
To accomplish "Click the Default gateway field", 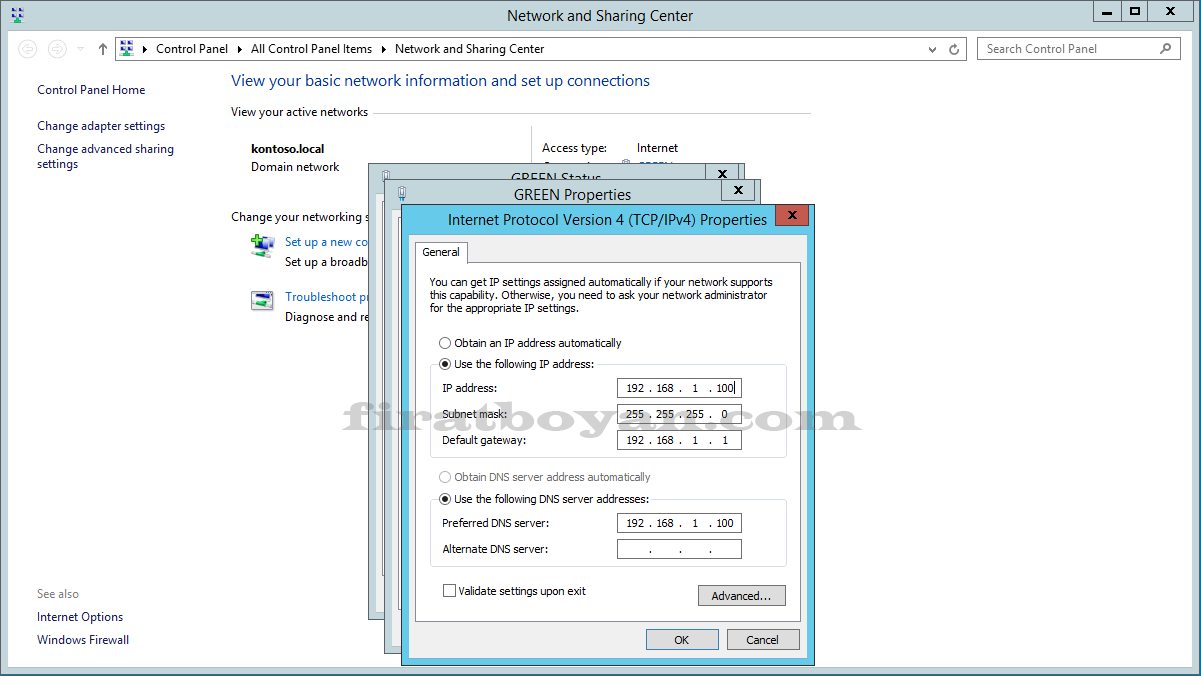I will (x=680, y=441).
